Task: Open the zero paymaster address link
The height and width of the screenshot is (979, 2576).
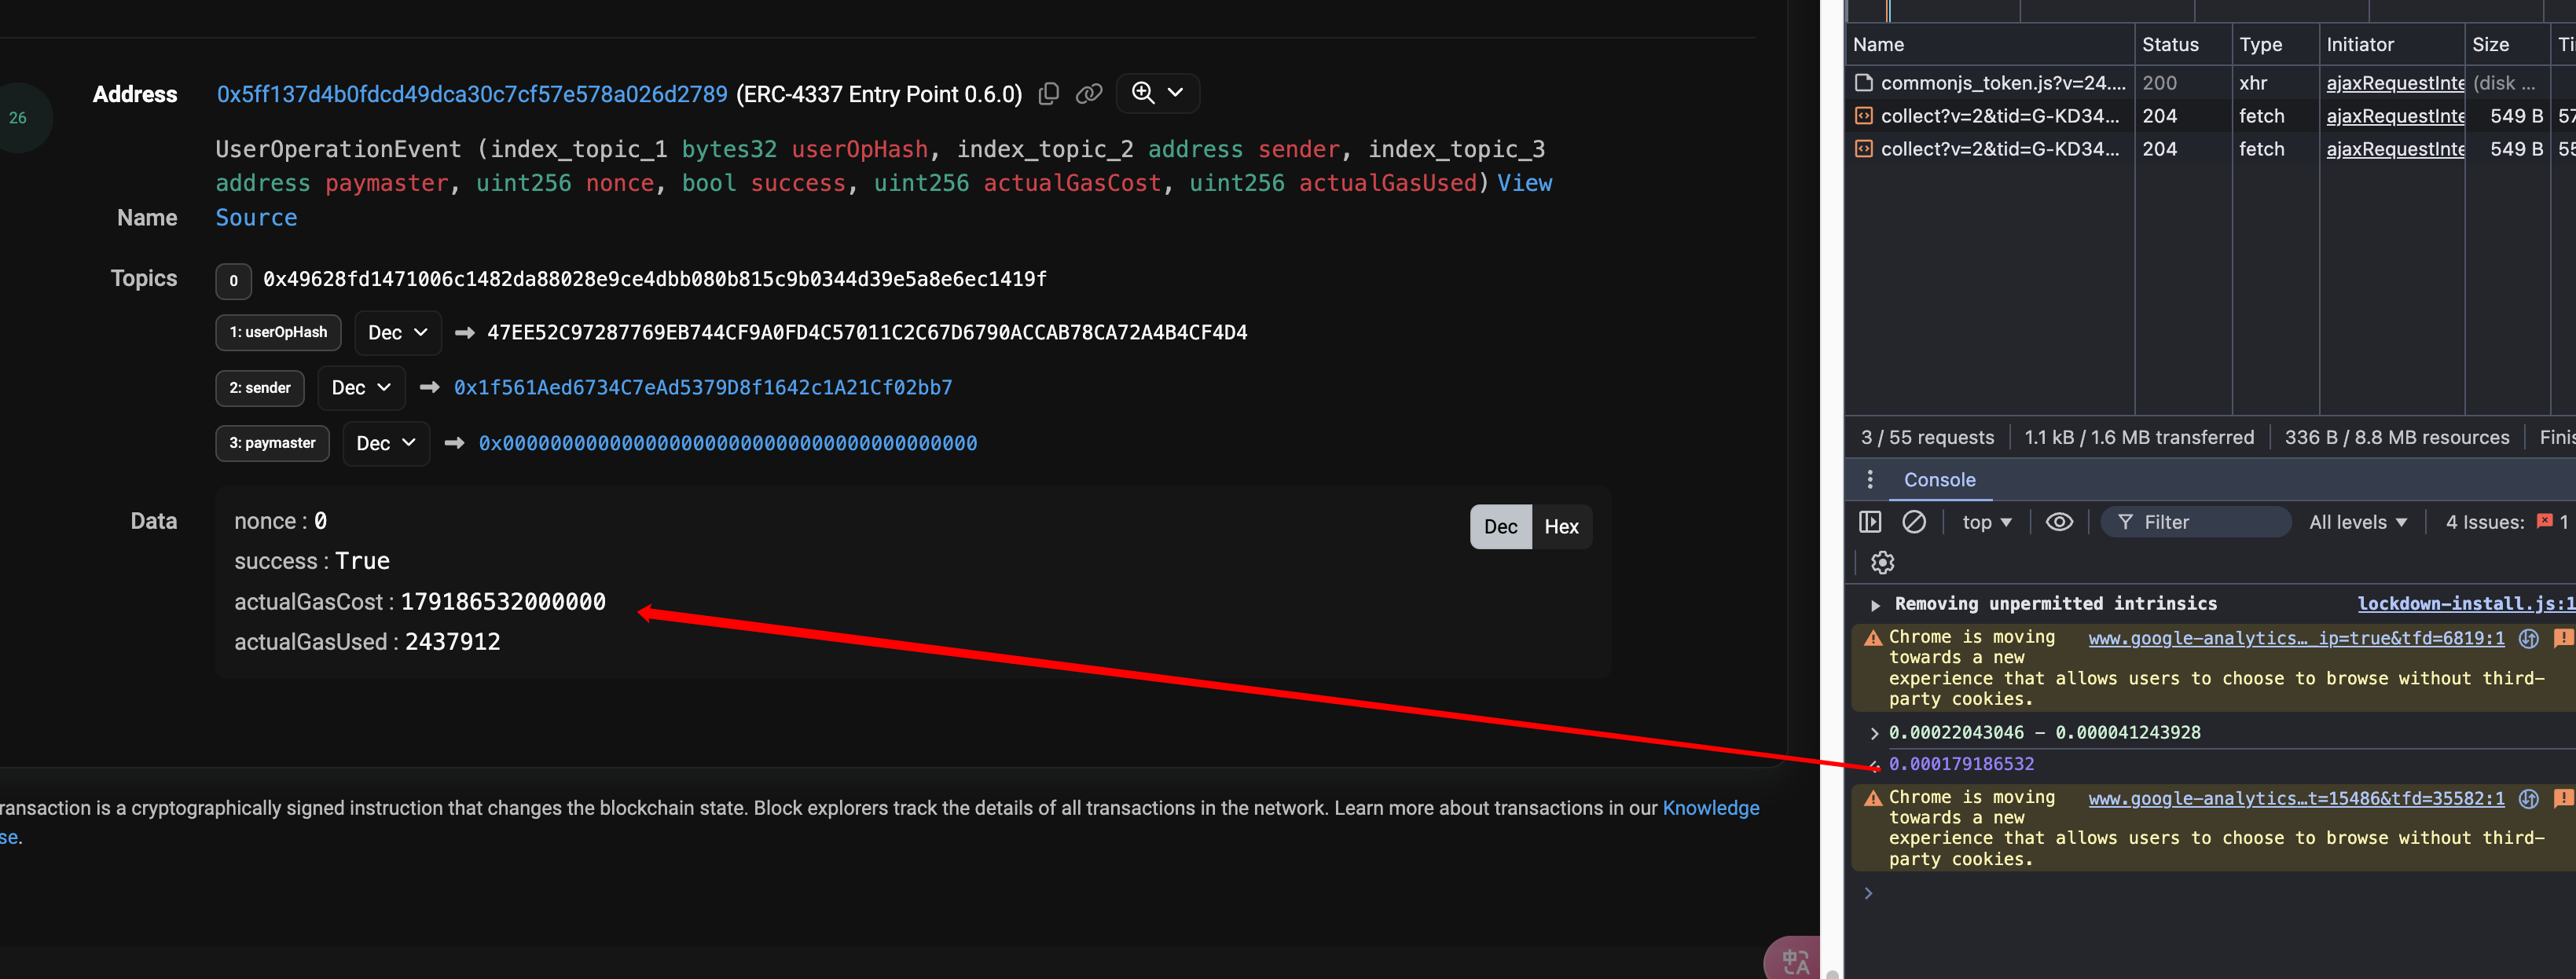Action: click(x=727, y=443)
